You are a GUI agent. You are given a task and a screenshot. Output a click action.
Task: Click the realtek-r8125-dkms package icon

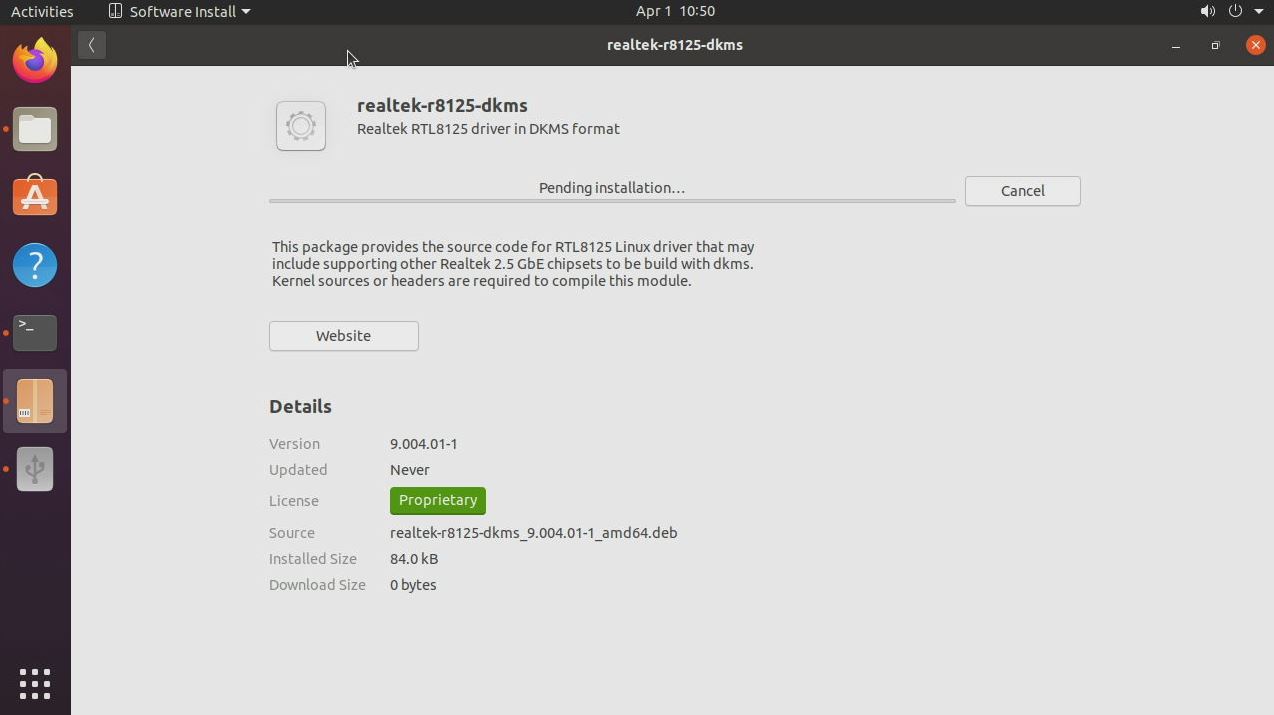click(301, 126)
